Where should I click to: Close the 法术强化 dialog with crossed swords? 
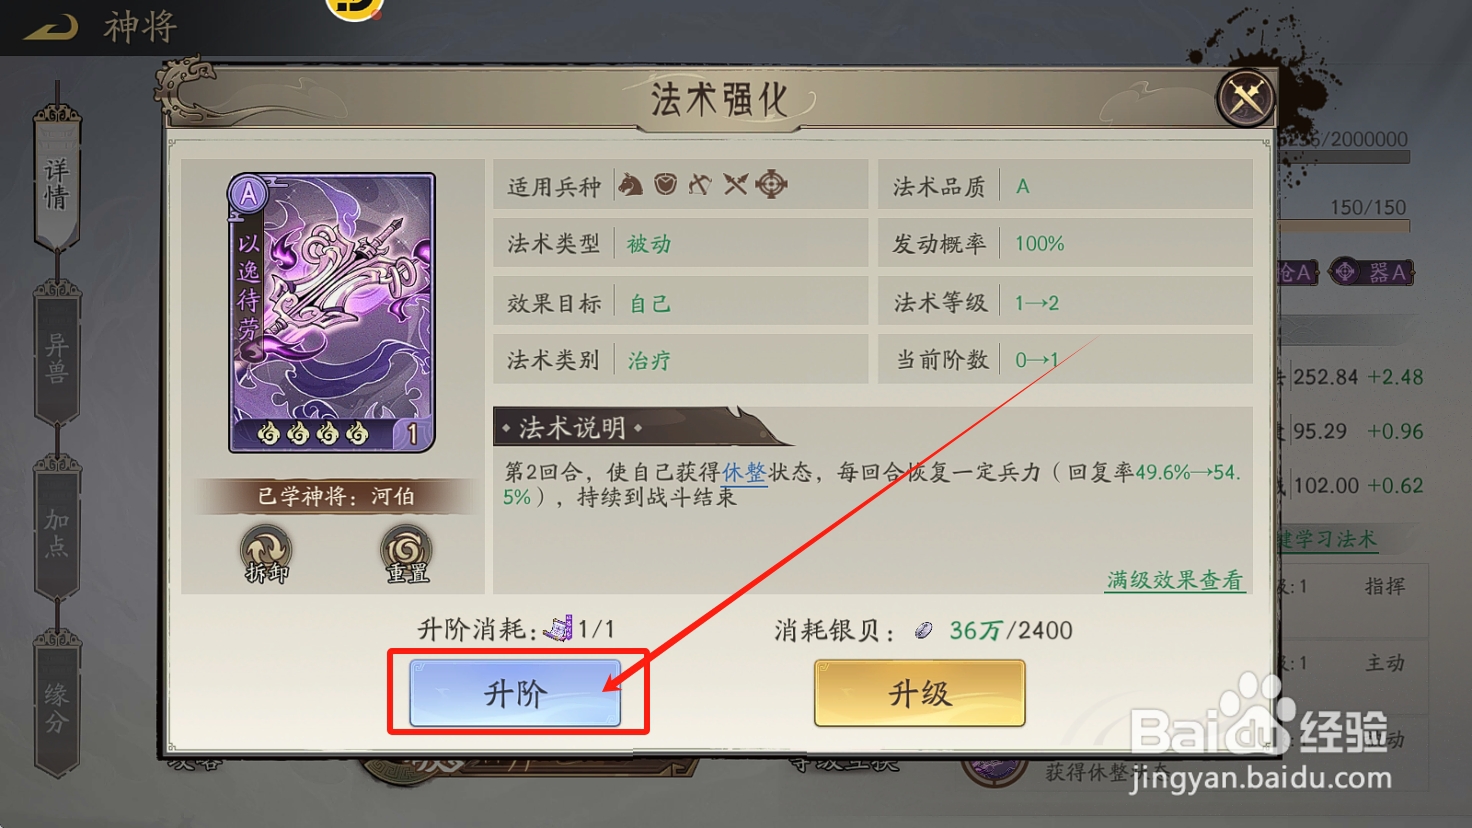pyautogui.click(x=1245, y=98)
